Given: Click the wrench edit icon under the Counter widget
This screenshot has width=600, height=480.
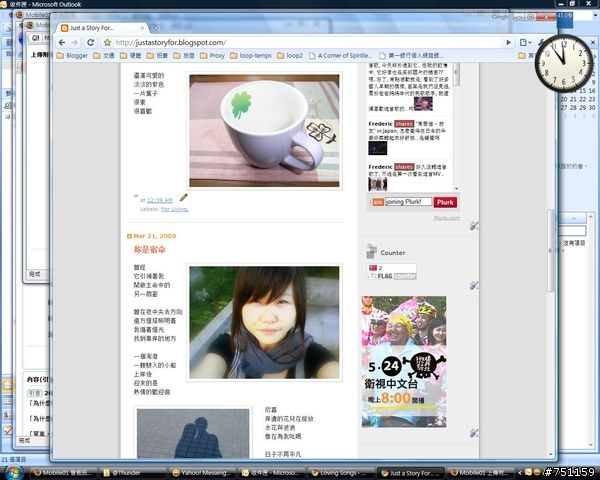Looking at the screenshot, I should [474, 285].
